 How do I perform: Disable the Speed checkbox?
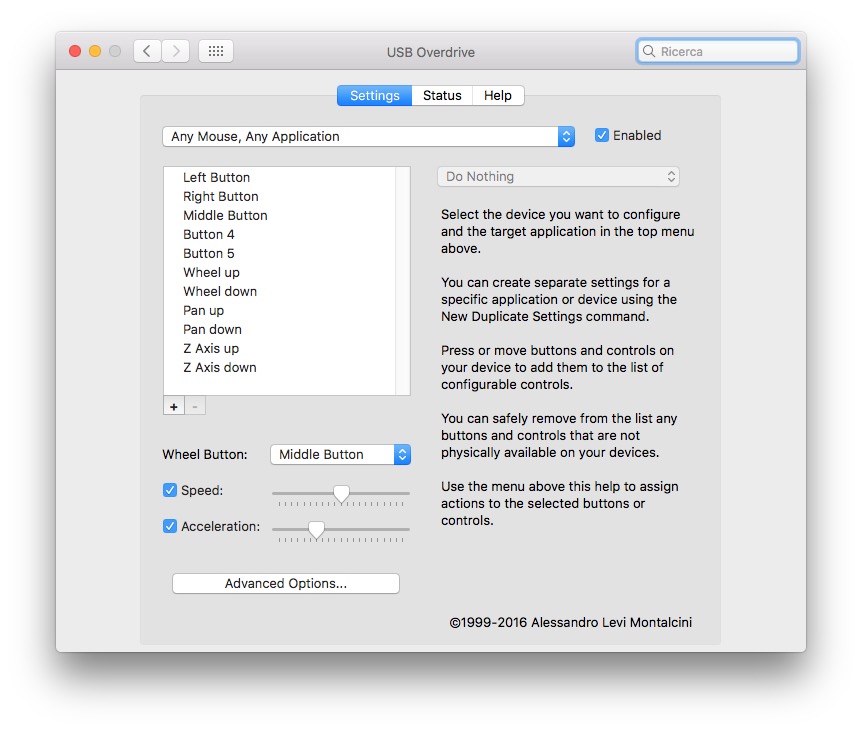pos(170,490)
